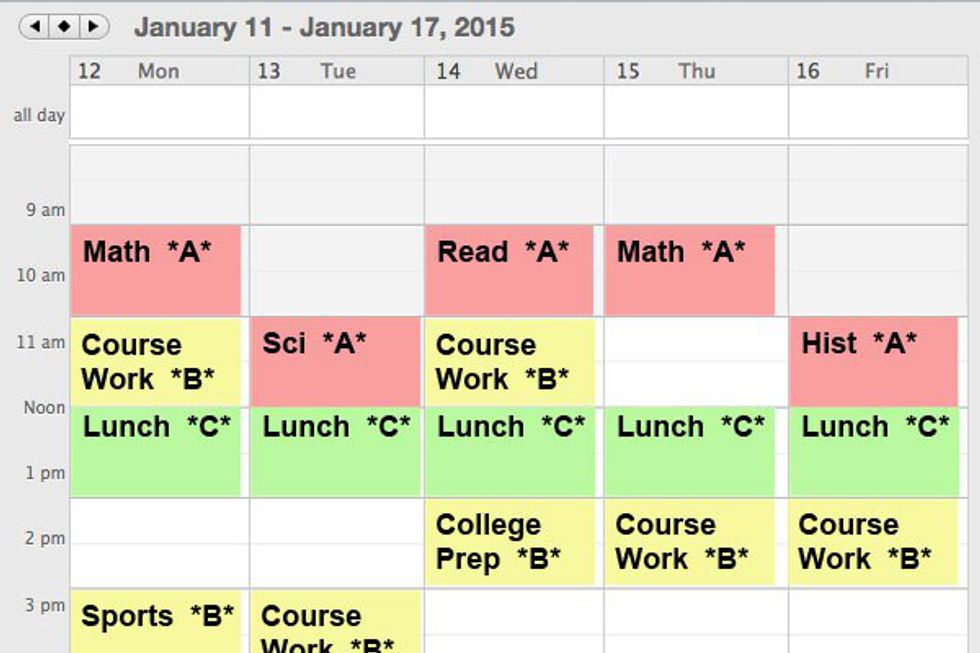This screenshot has height=653, width=980.
Task: Open Tuesday's Sci *A* event
Action: (x=335, y=362)
